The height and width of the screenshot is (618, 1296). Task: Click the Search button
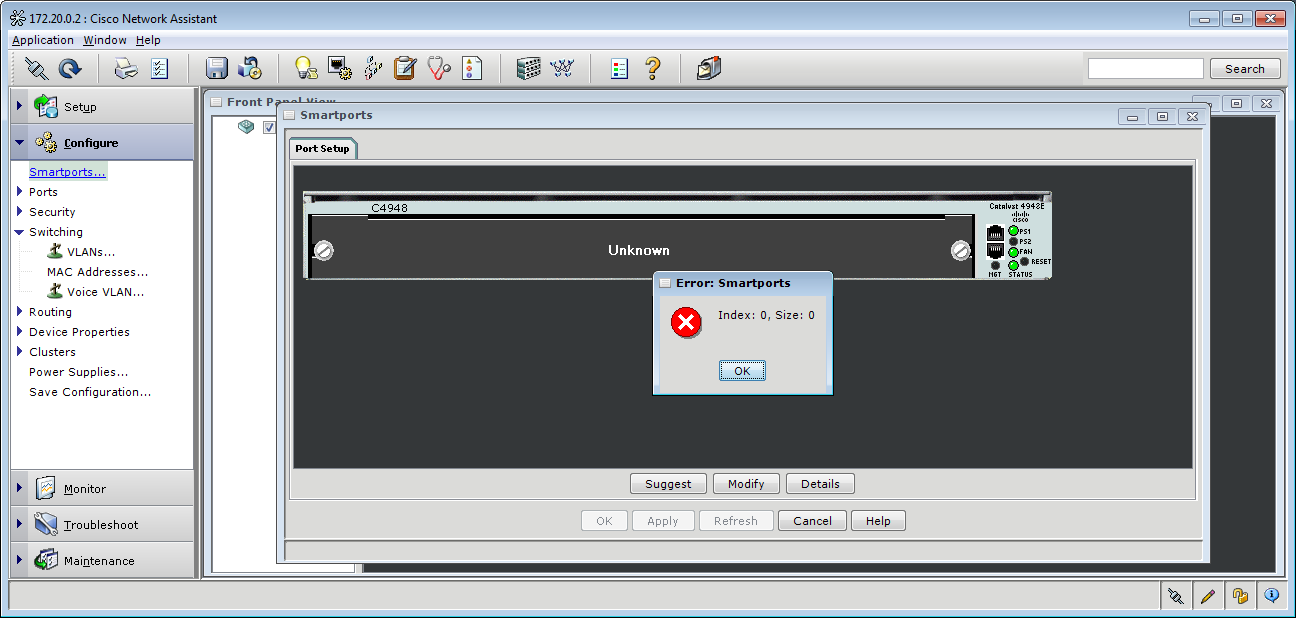click(x=1245, y=69)
